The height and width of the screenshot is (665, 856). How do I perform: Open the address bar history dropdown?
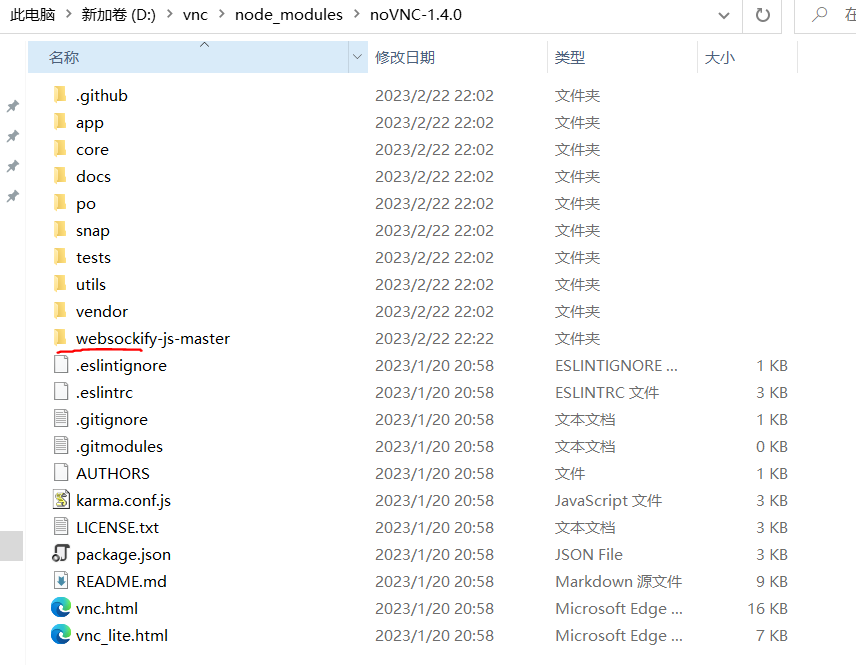pos(724,15)
